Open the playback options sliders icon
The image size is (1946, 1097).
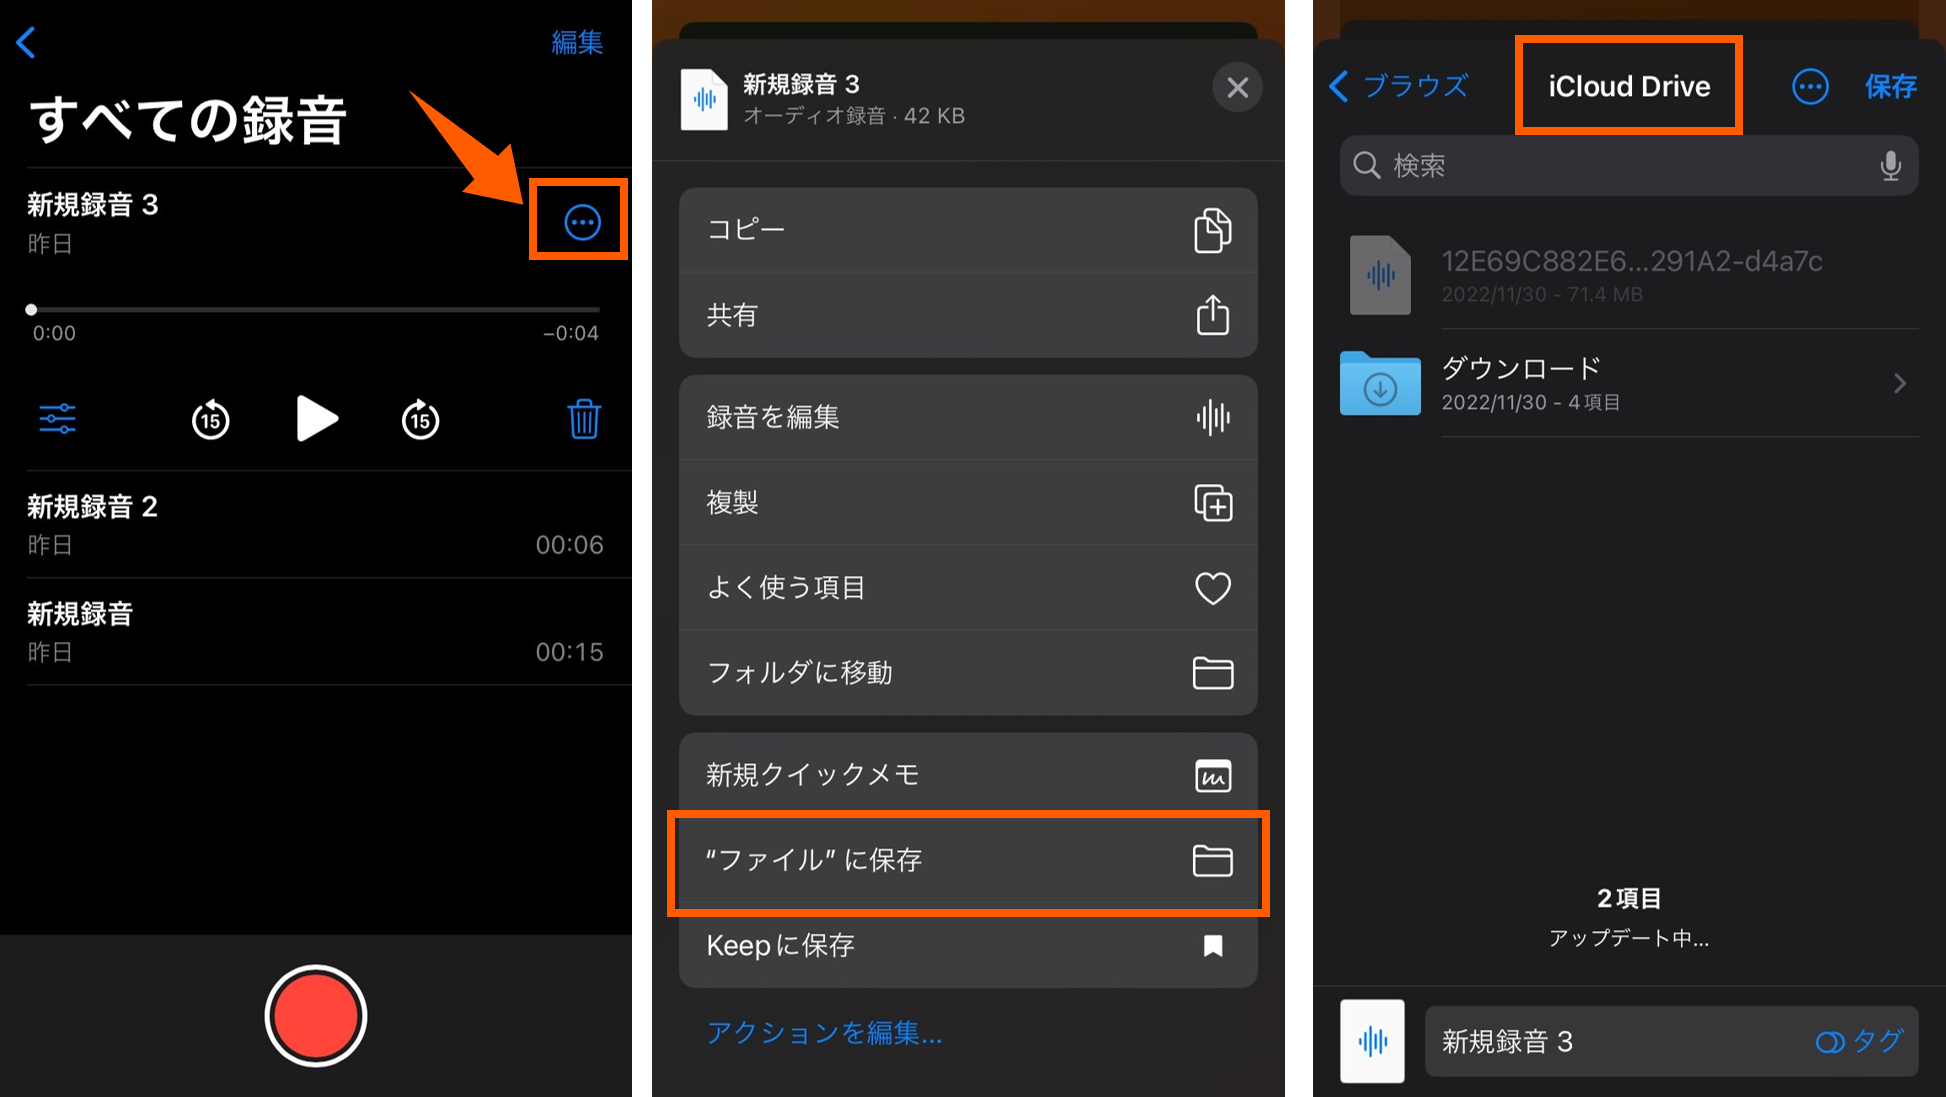(57, 418)
